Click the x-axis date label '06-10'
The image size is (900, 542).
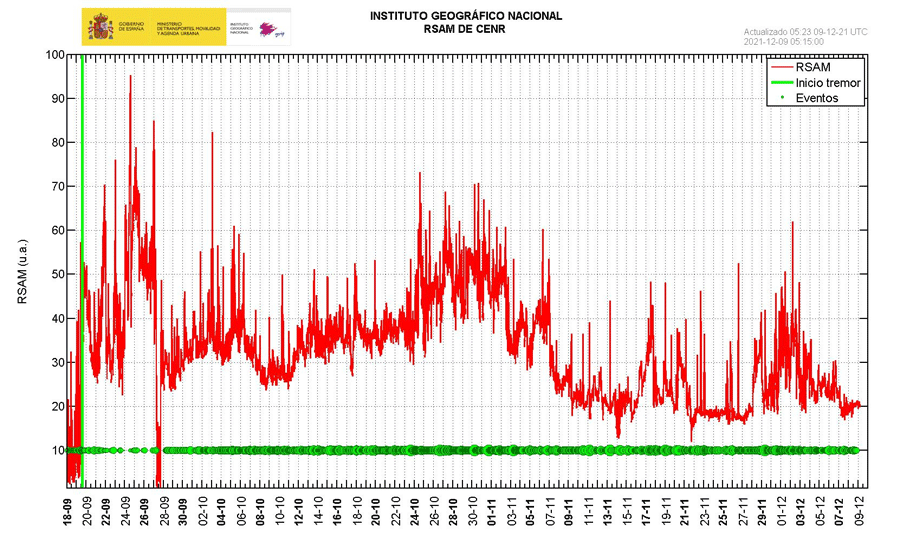(241, 512)
